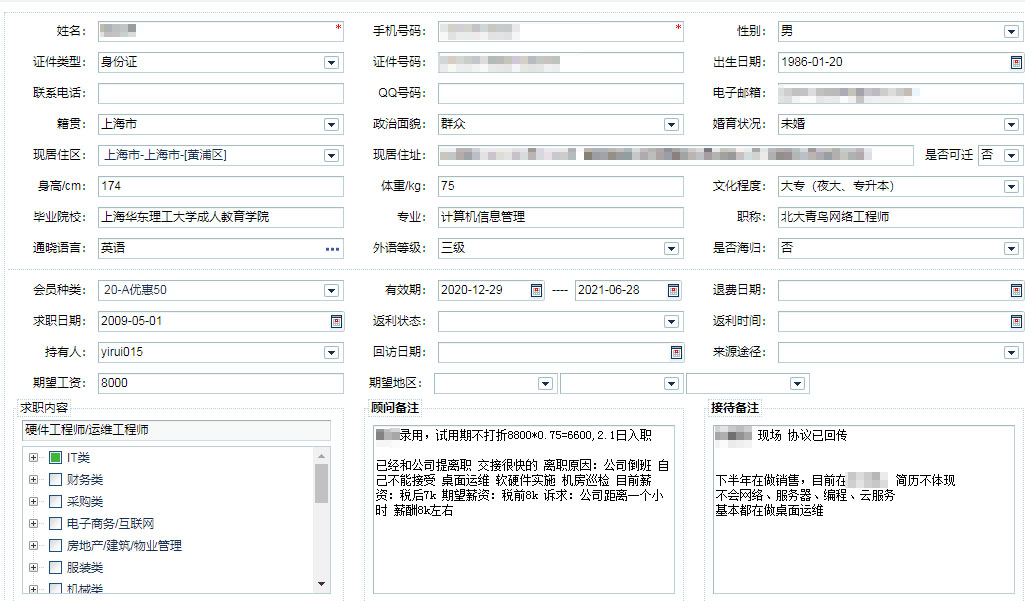Image resolution: width=1025 pixels, height=601 pixels.
Task: Click the job category list scroll-up arrow
Action: (321, 456)
